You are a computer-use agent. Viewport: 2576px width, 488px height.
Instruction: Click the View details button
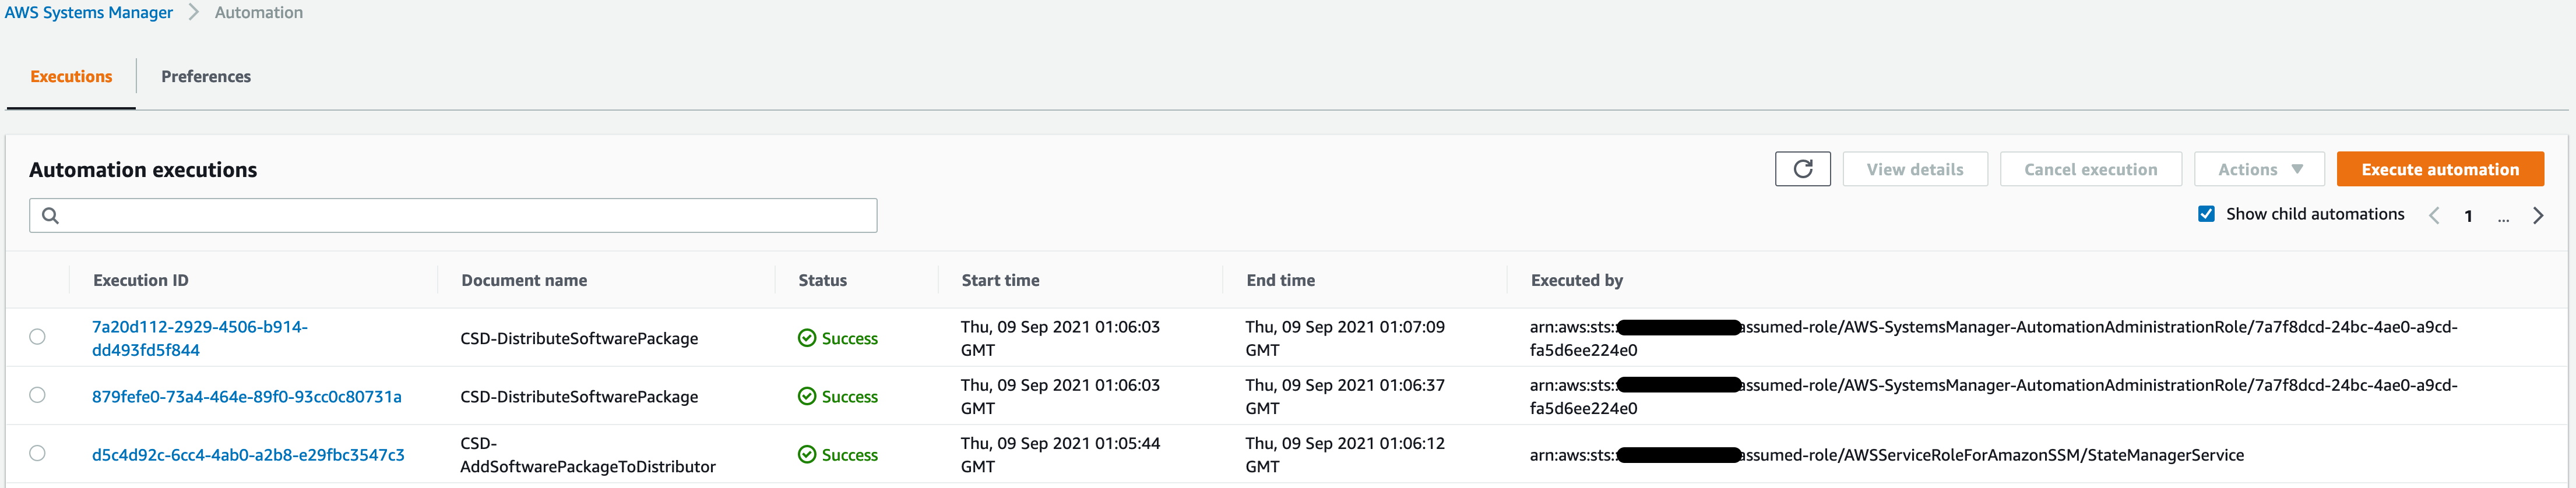point(1915,169)
